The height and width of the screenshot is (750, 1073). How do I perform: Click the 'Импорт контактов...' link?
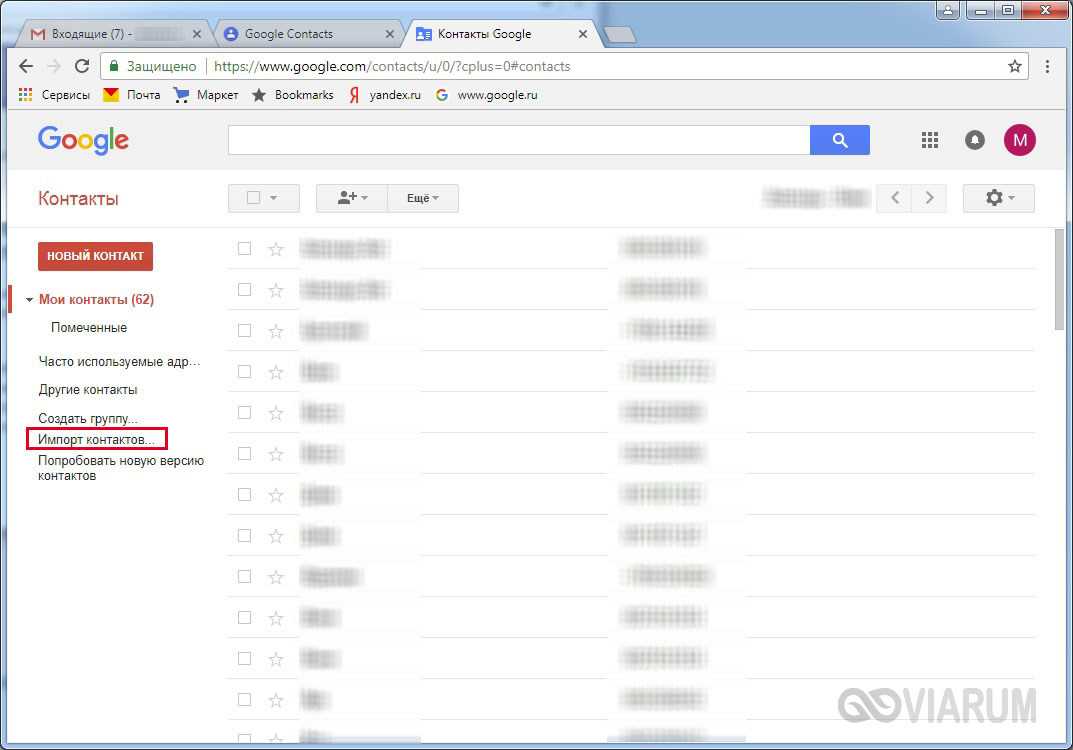pyautogui.click(x=96, y=439)
